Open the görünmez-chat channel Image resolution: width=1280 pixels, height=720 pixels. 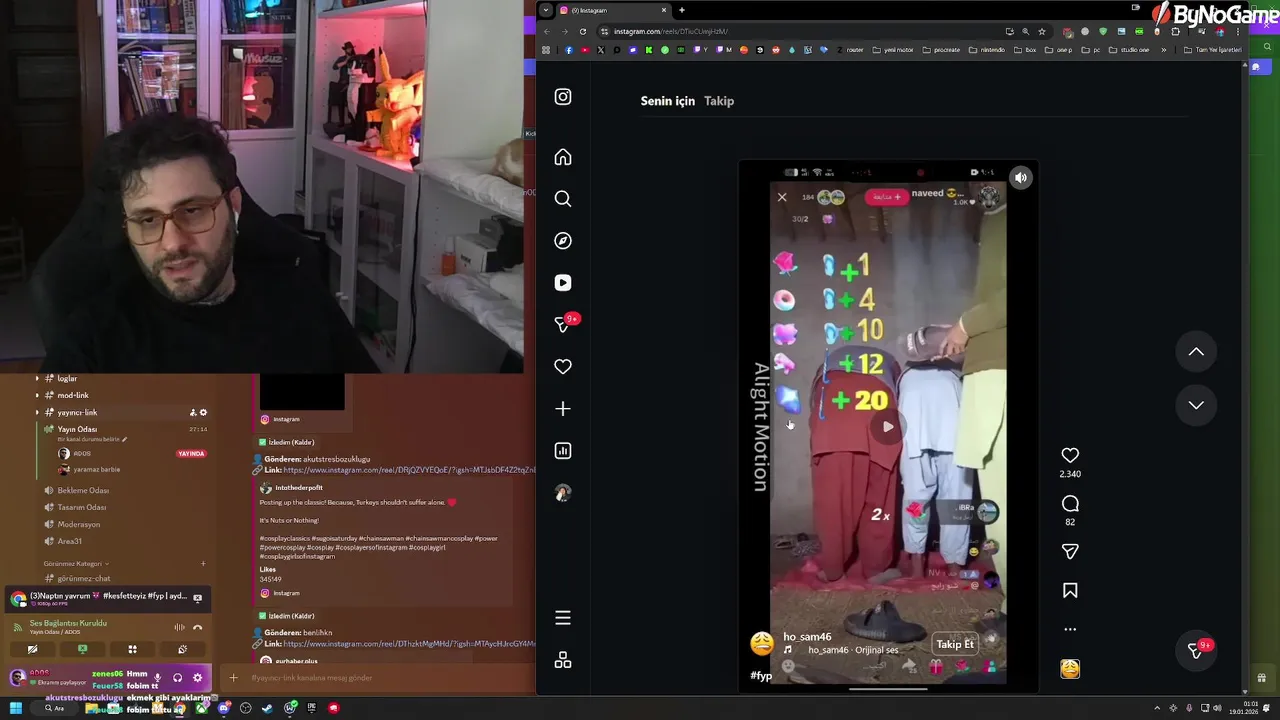point(84,578)
